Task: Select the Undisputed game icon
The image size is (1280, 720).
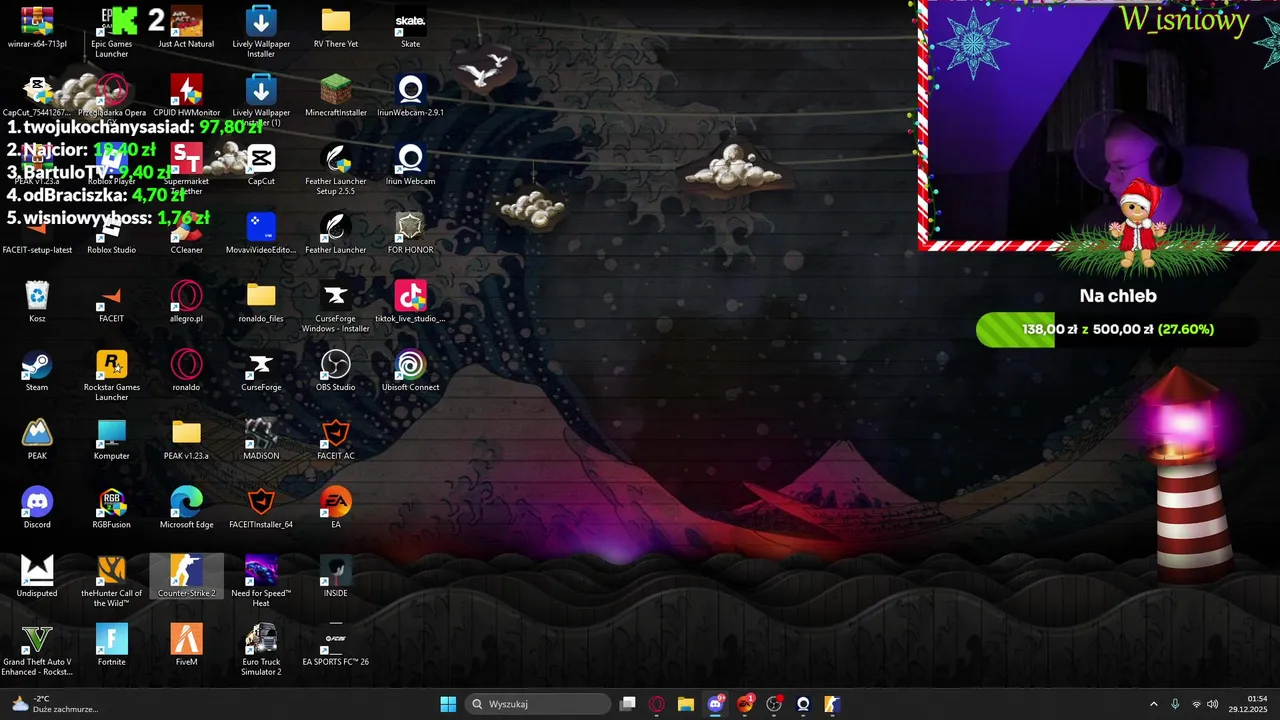Action: tap(37, 577)
